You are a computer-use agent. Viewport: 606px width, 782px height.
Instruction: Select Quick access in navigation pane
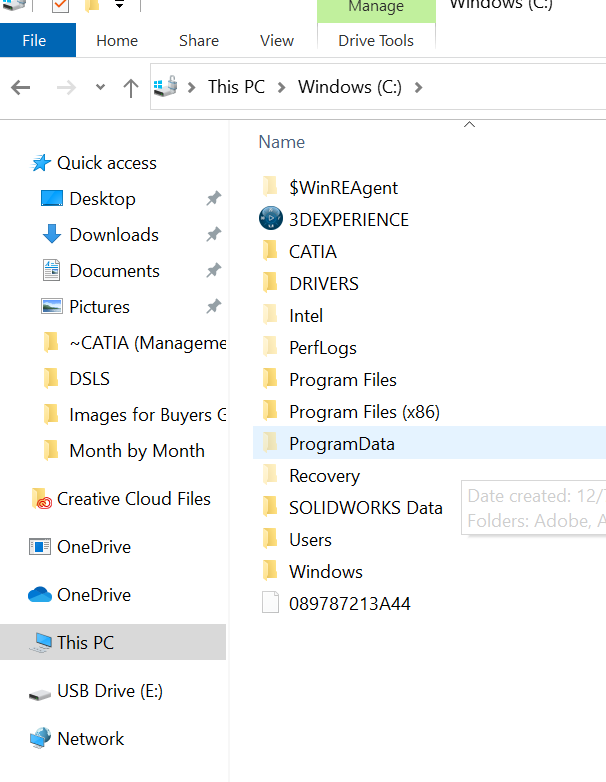[x=107, y=163]
